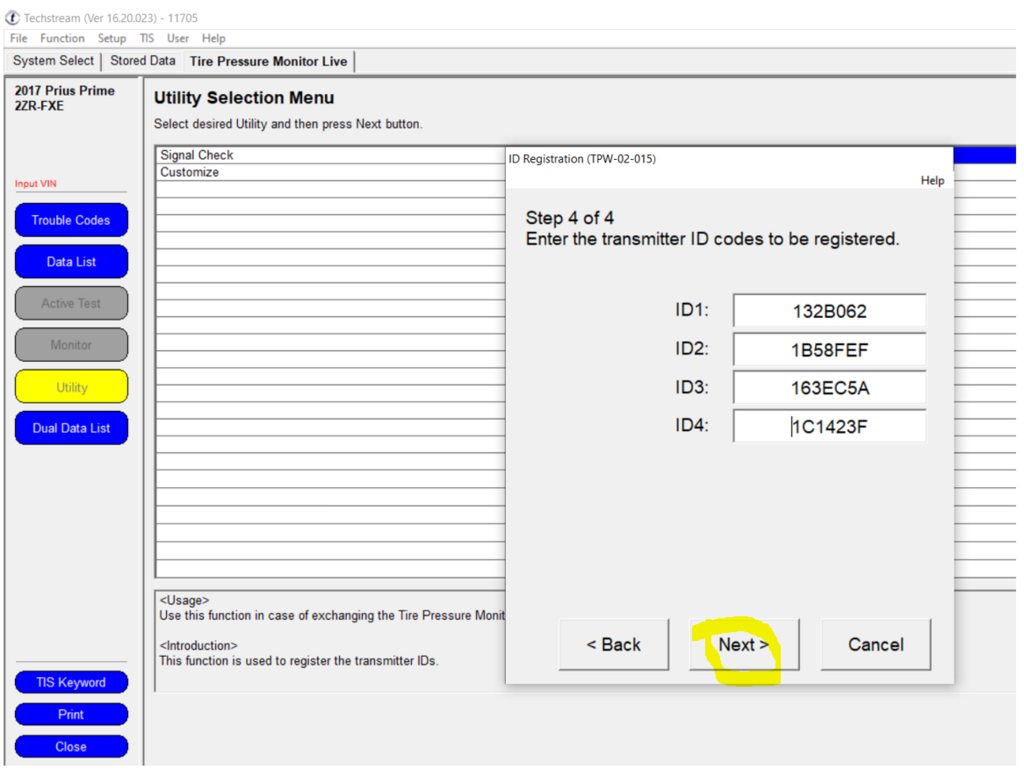Open the Help menu in menu bar
Screen dimensions: 1024x770
(x=214, y=39)
